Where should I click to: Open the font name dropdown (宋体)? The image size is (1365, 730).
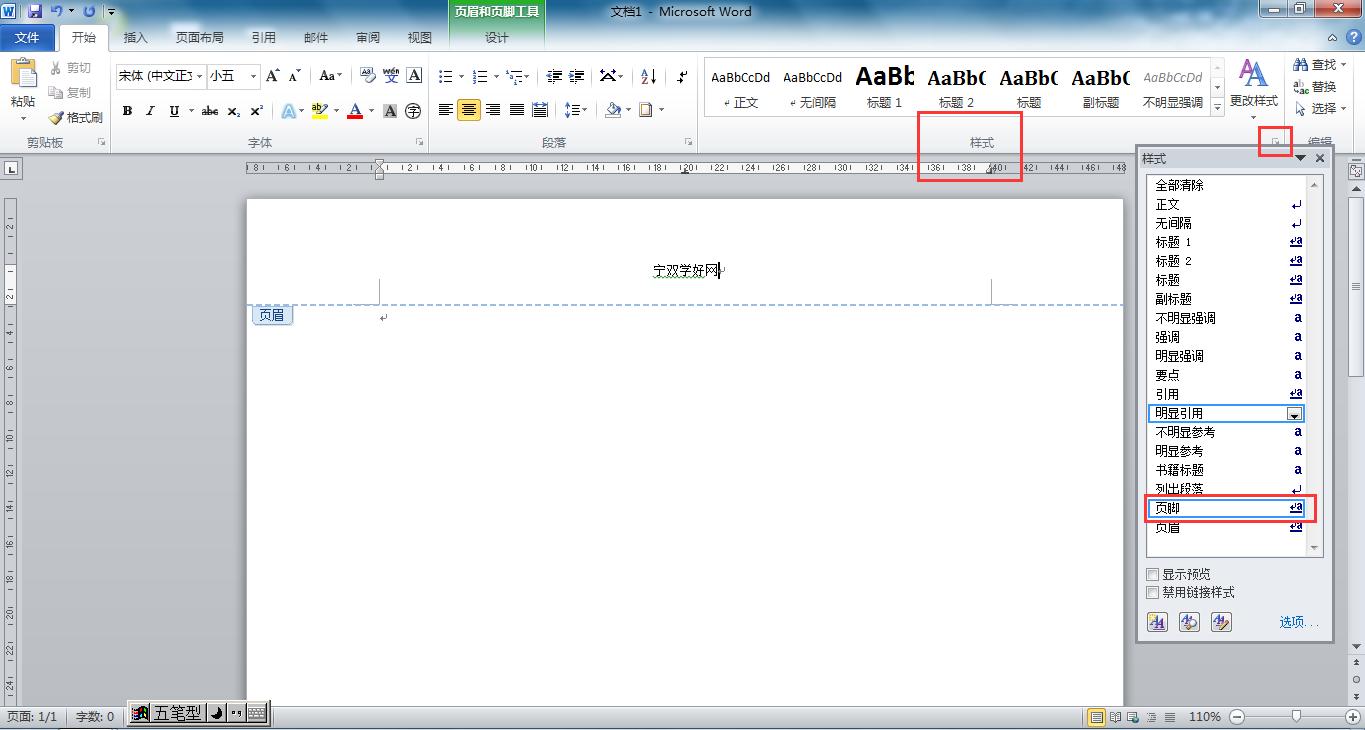(x=199, y=76)
